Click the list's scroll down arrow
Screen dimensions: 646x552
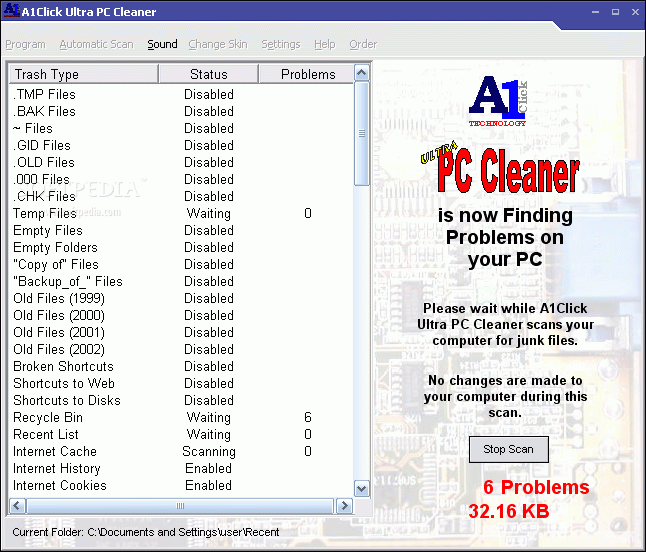coord(362,489)
